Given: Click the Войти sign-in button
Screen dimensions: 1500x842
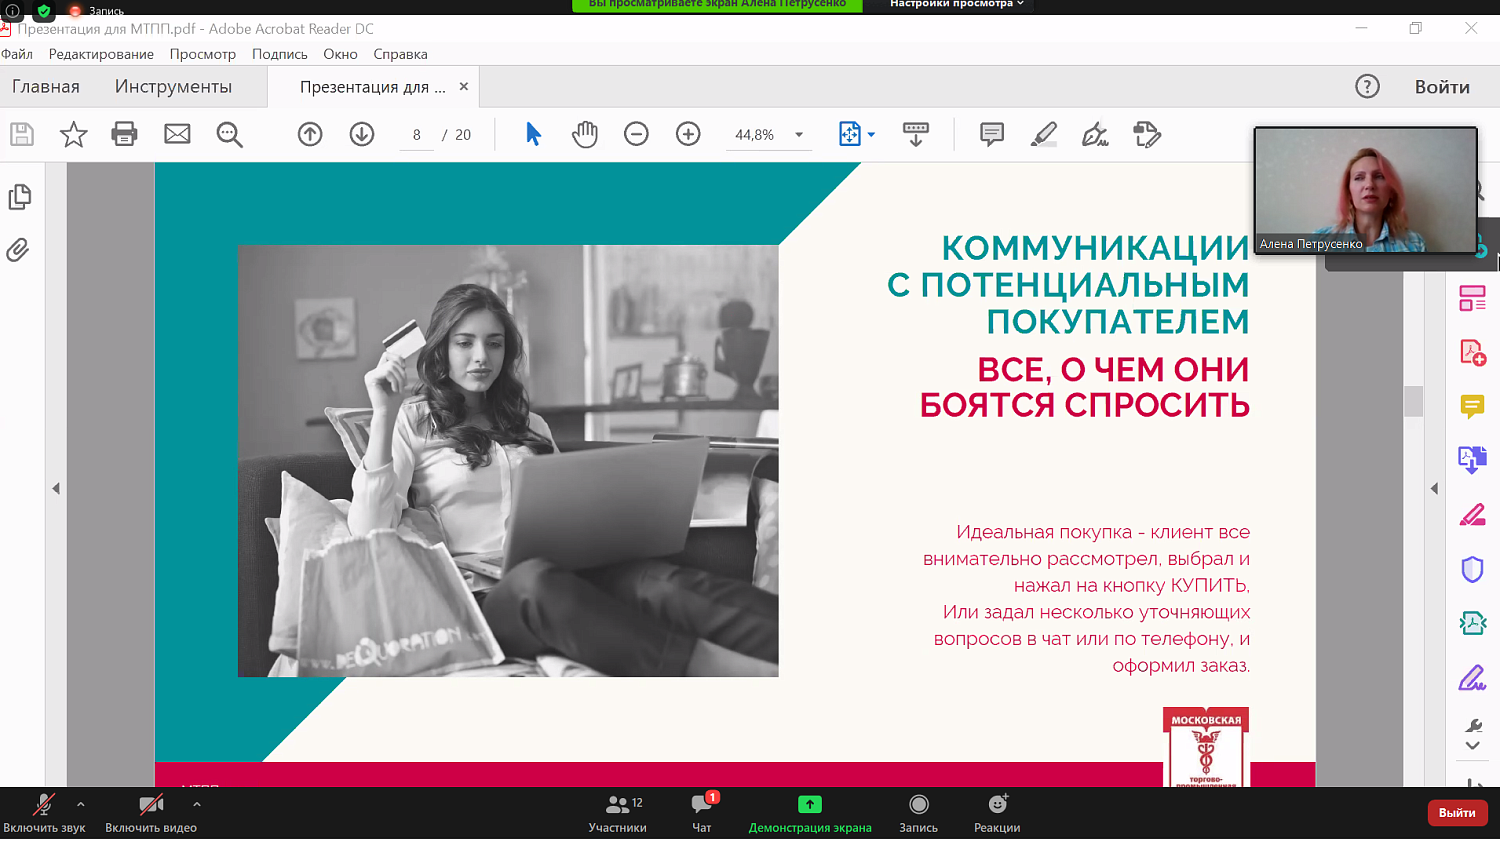Looking at the screenshot, I should click(1442, 87).
